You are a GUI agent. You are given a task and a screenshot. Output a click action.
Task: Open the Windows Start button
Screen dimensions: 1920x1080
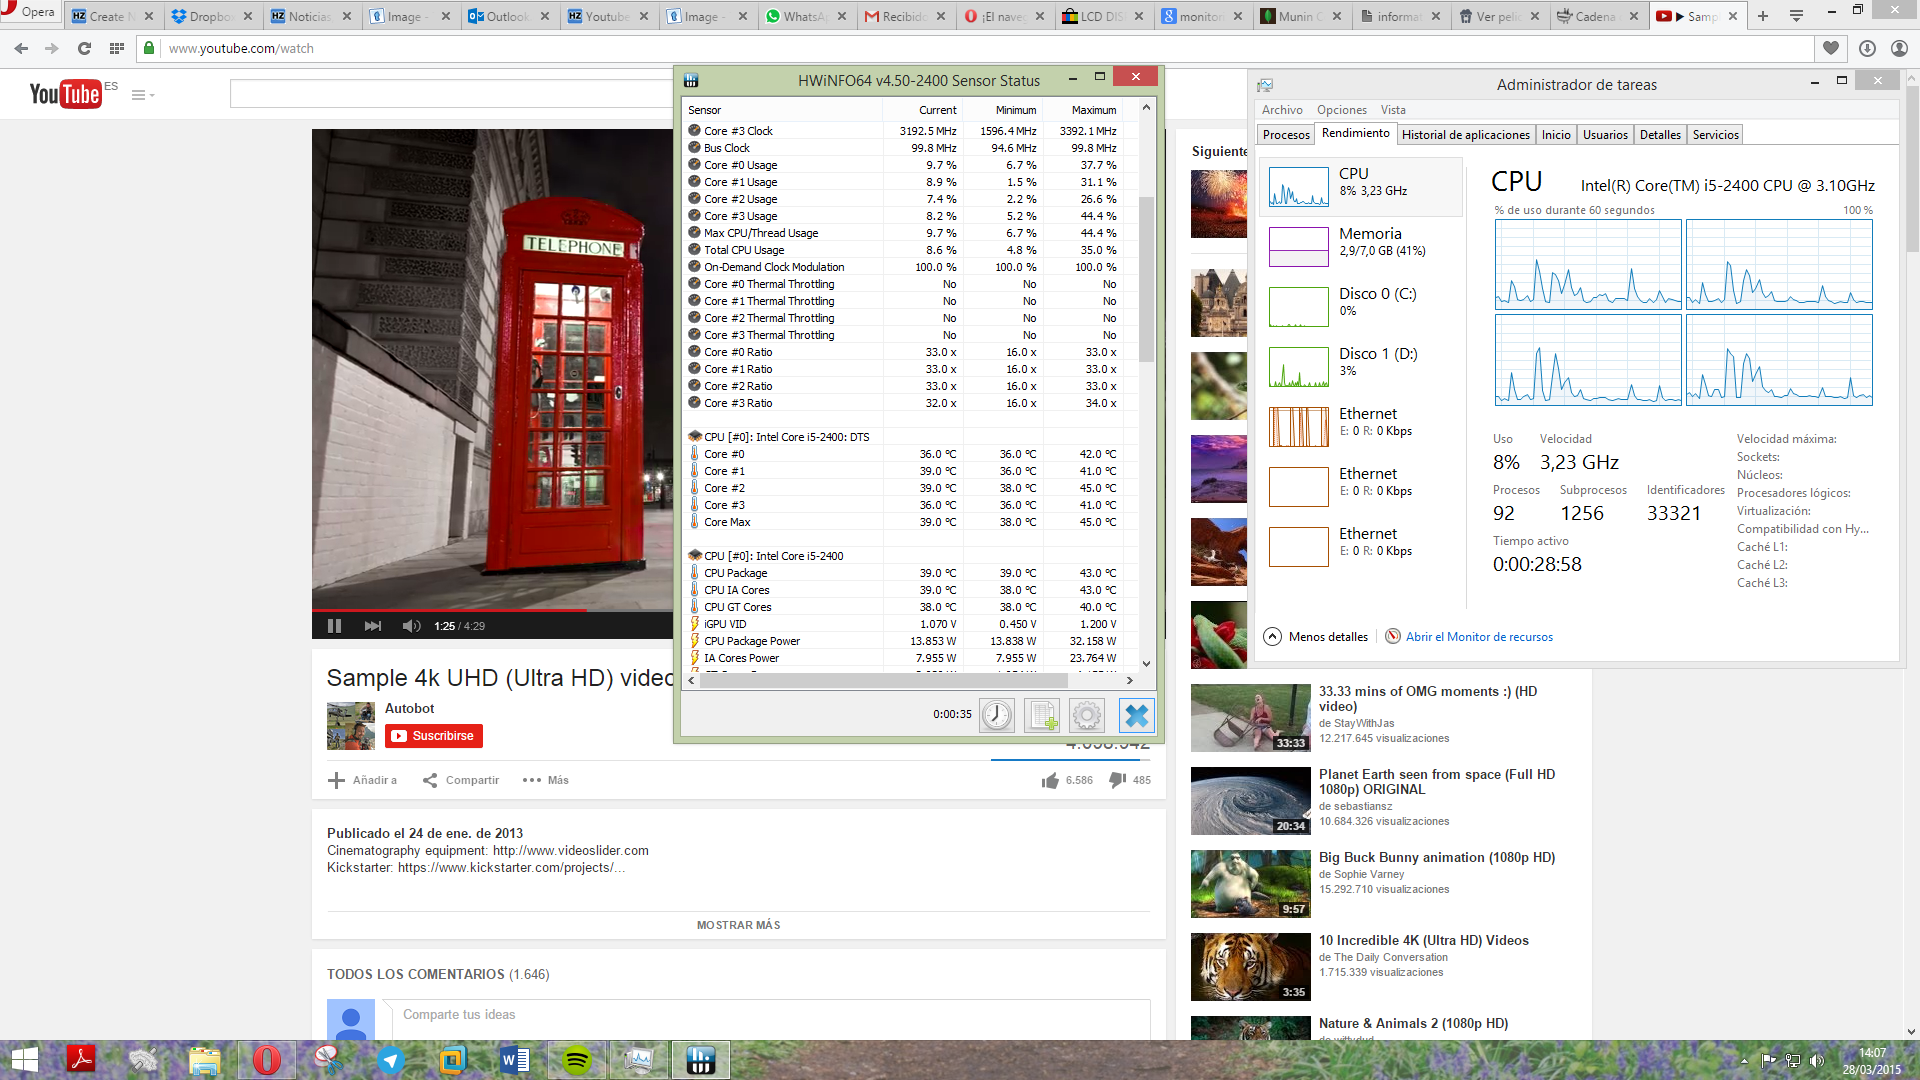24,1060
